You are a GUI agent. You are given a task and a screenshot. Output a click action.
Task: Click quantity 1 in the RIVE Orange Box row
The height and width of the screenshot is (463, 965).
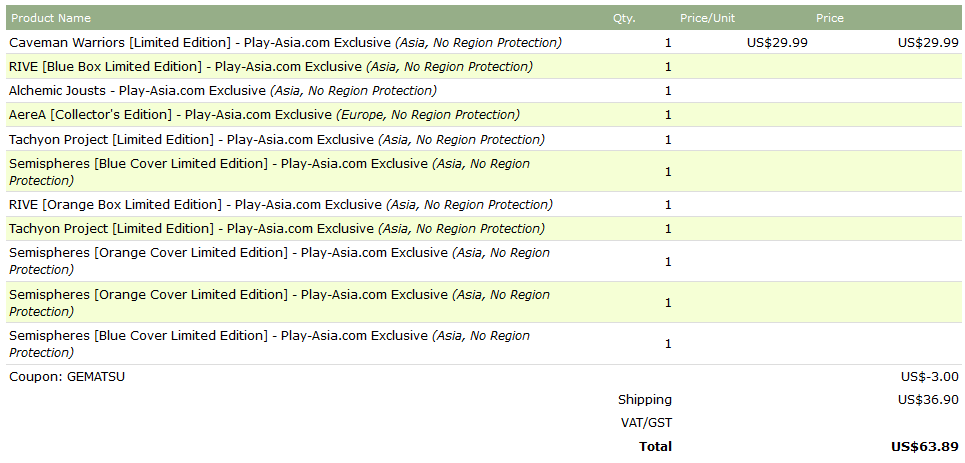(x=668, y=204)
